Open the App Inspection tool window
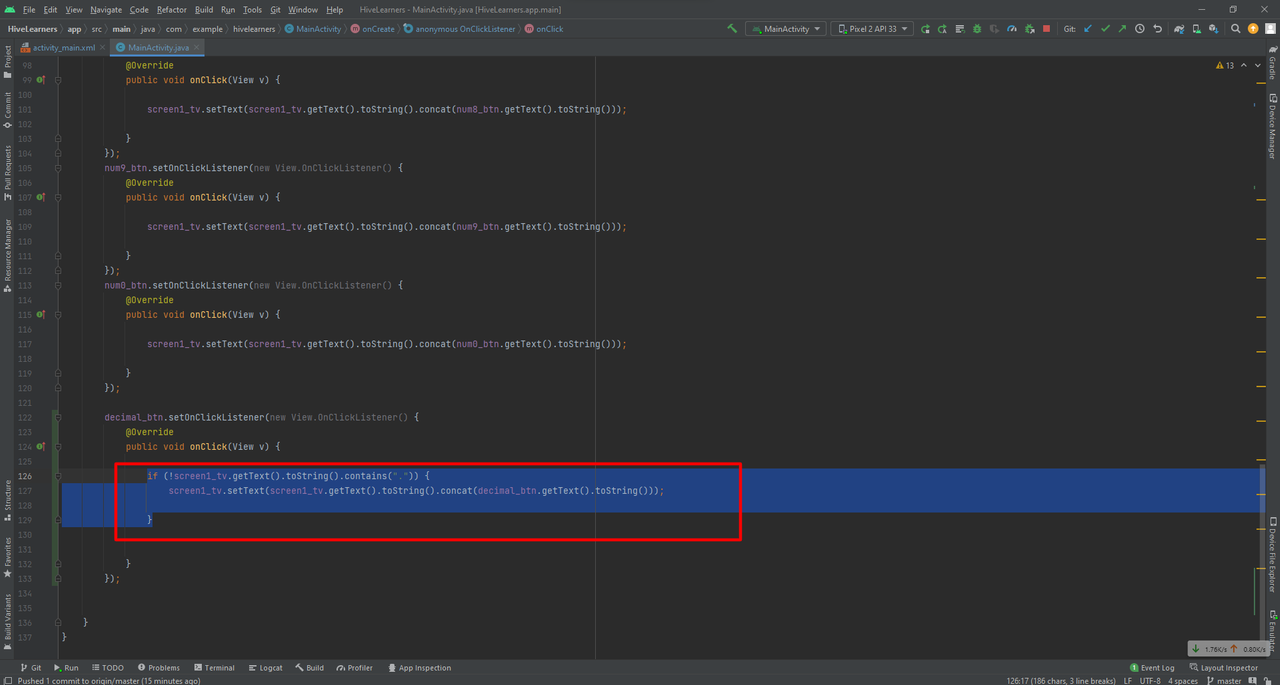Image resolution: width=1280 pixels, height=685 pixels. coord(419,667)
